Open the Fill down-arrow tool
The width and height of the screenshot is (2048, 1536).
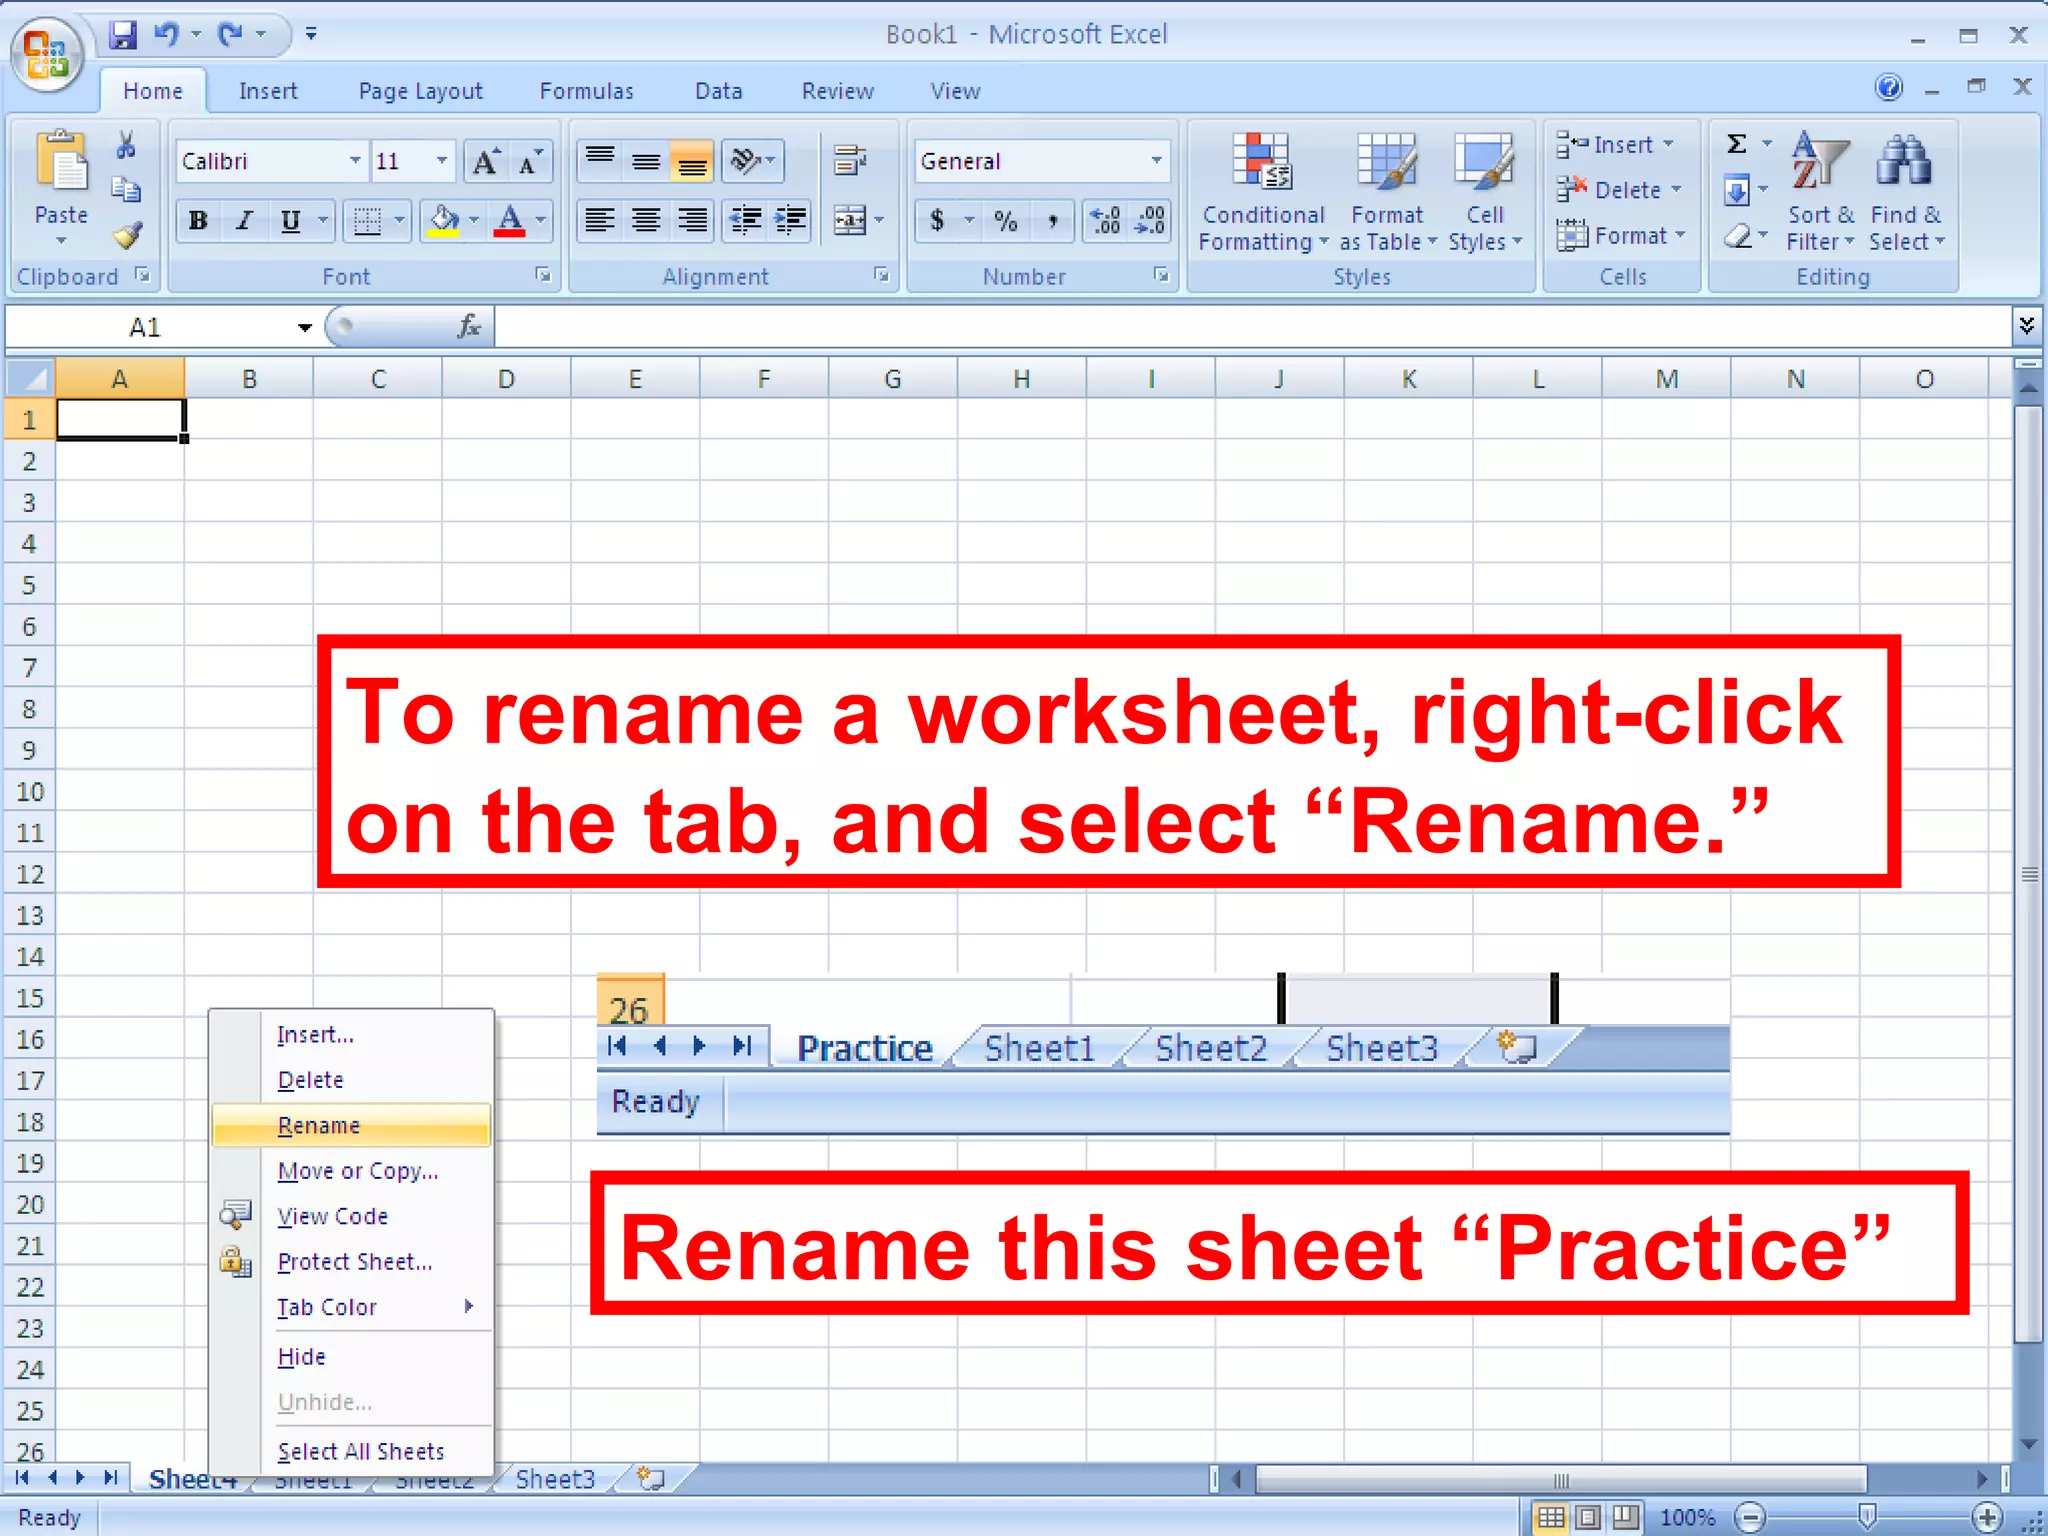[1738, 190]
